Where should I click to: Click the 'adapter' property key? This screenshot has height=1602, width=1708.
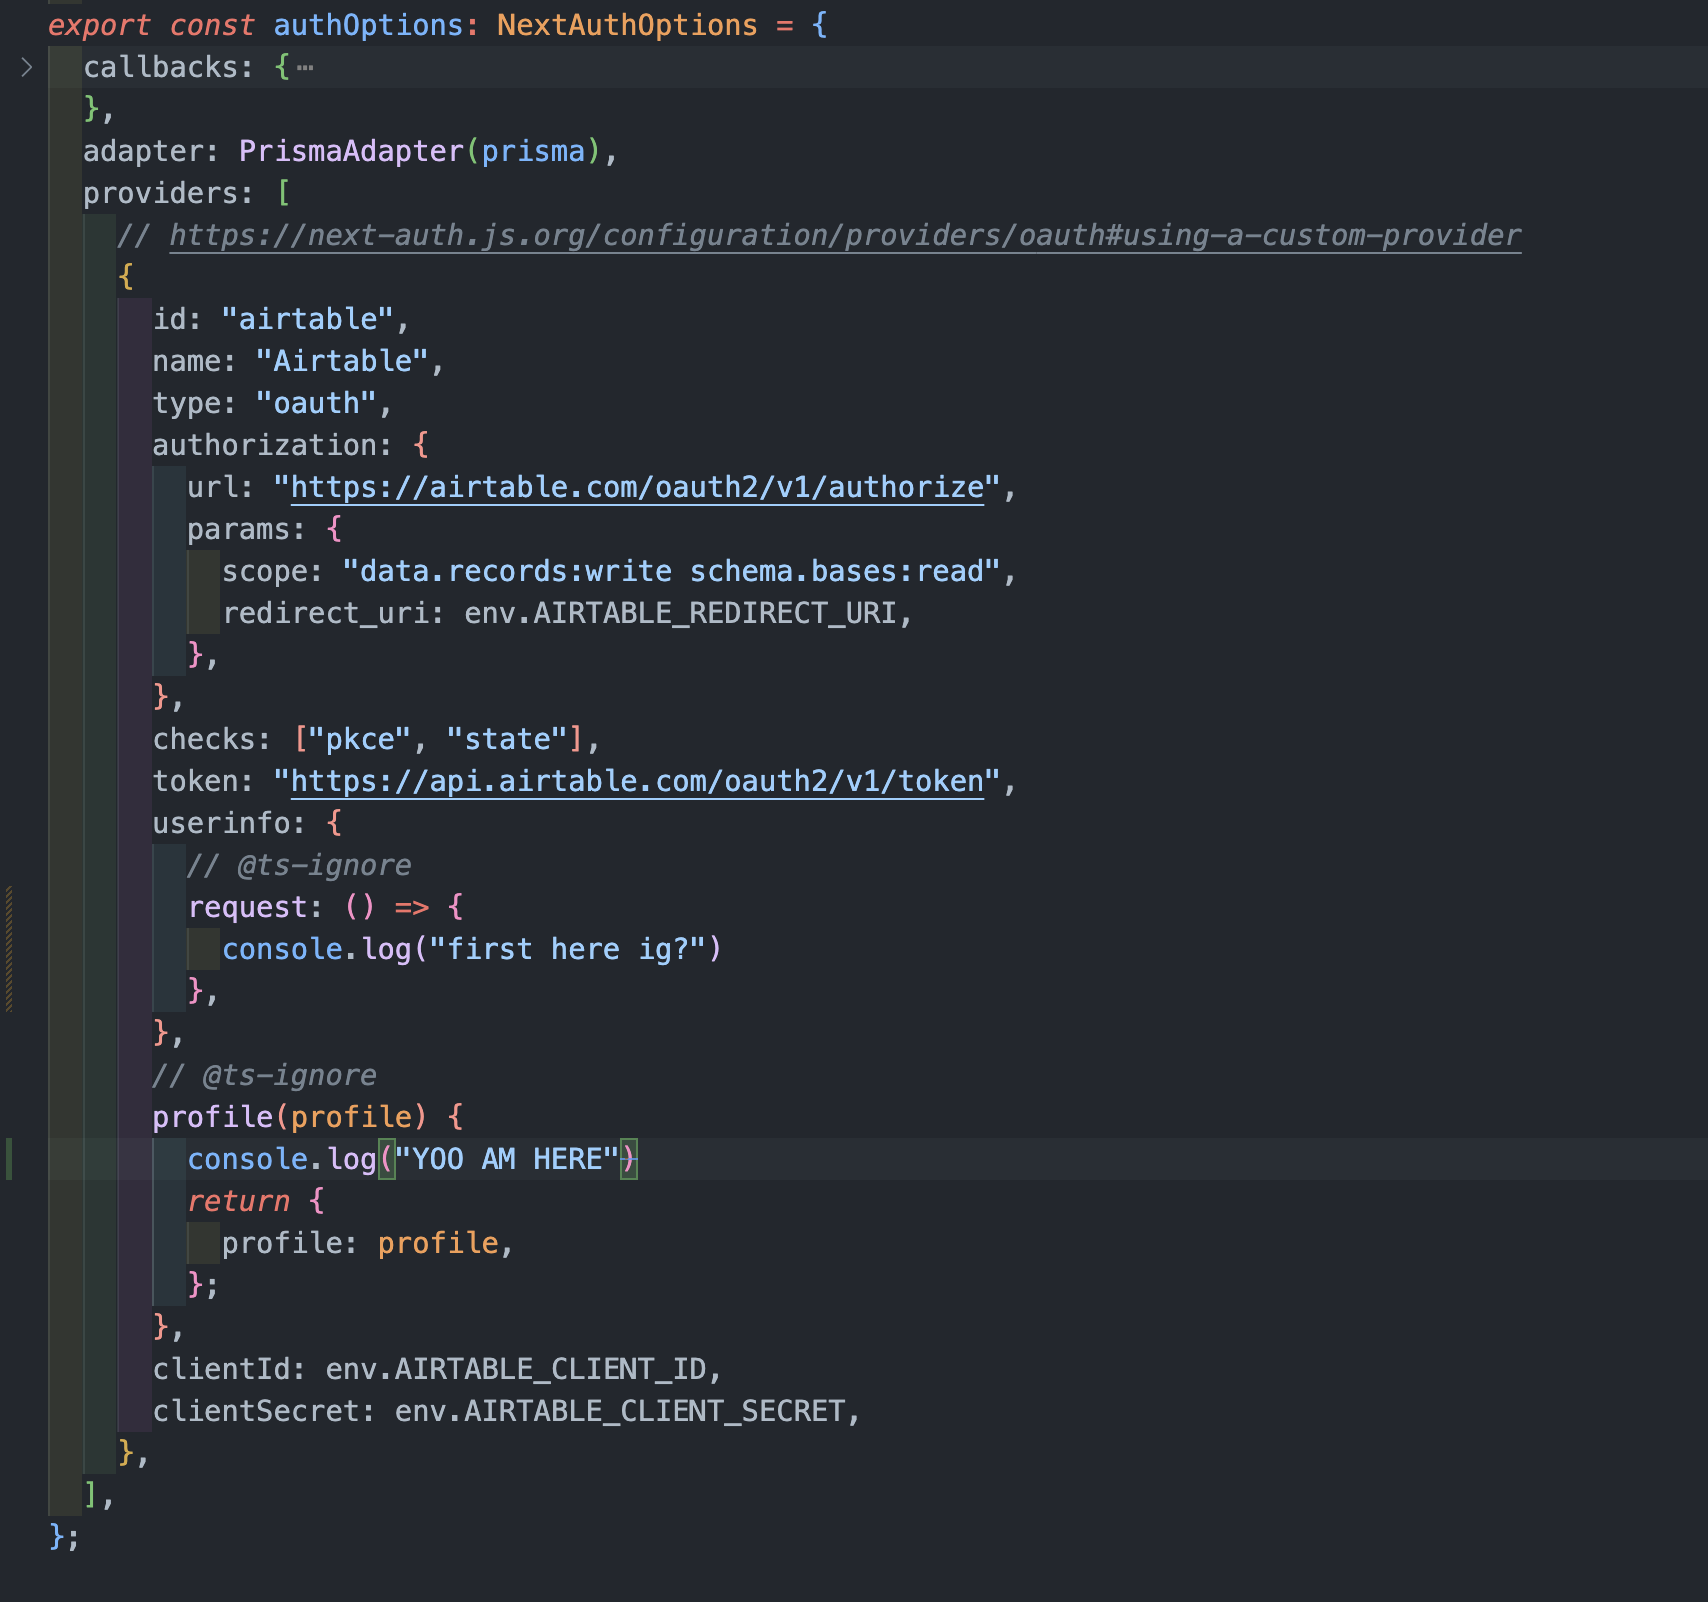143,151
